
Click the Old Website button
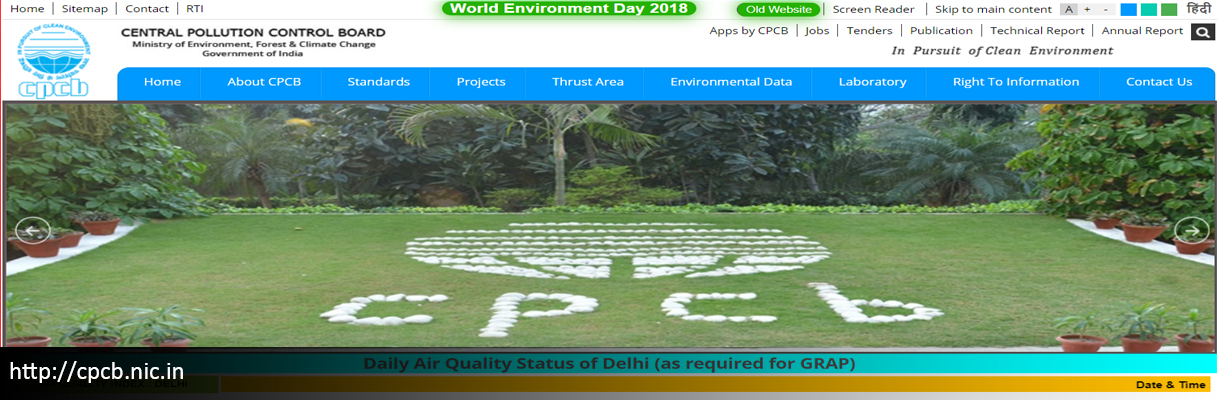tap(779, 9)
